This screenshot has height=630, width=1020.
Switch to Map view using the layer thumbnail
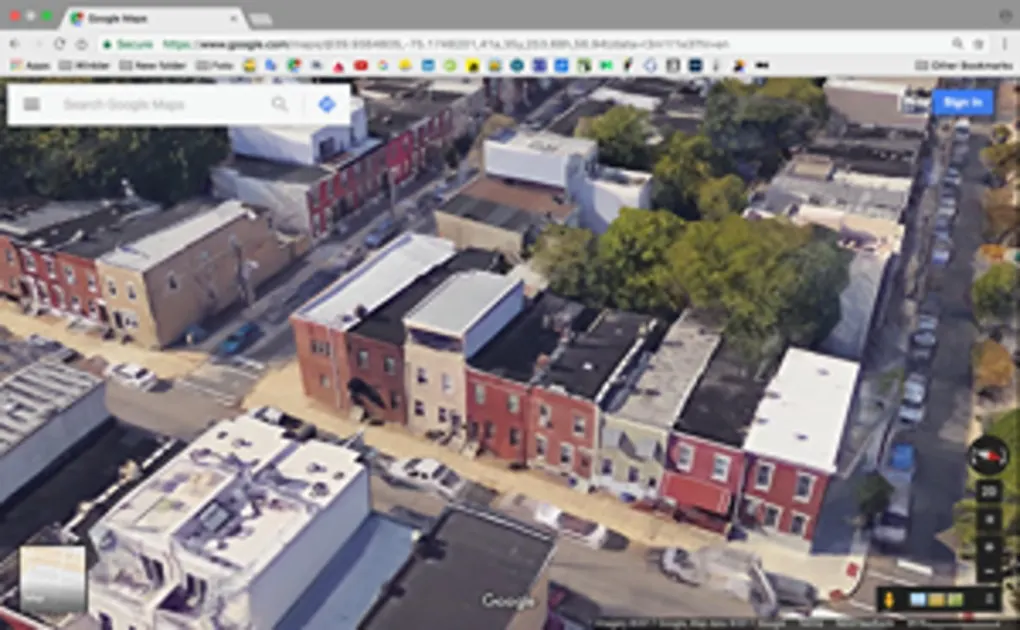click(x=52, y=580)
